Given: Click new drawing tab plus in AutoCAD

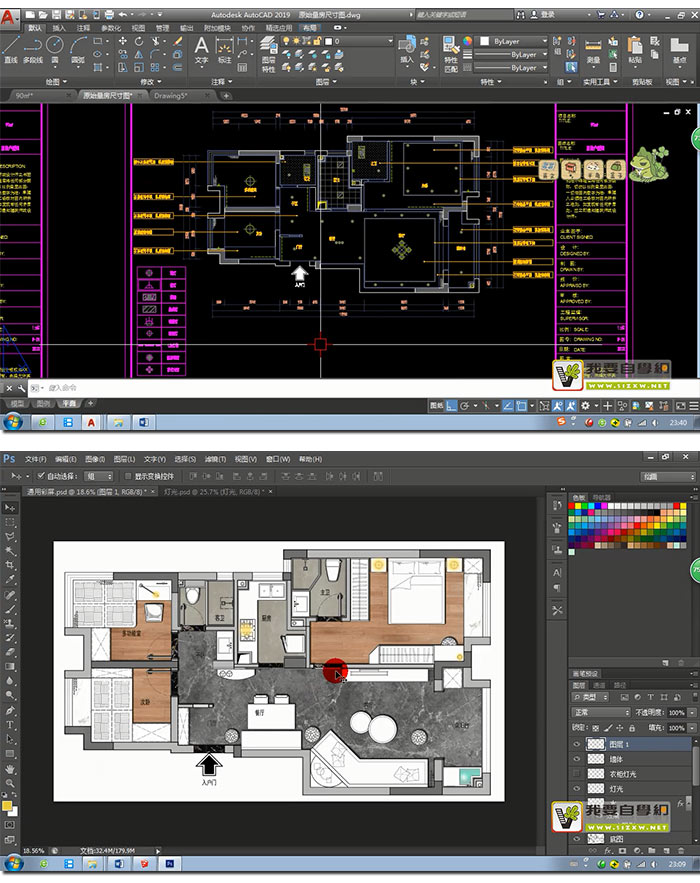Looking at the screenshot, I should point(226,96).
